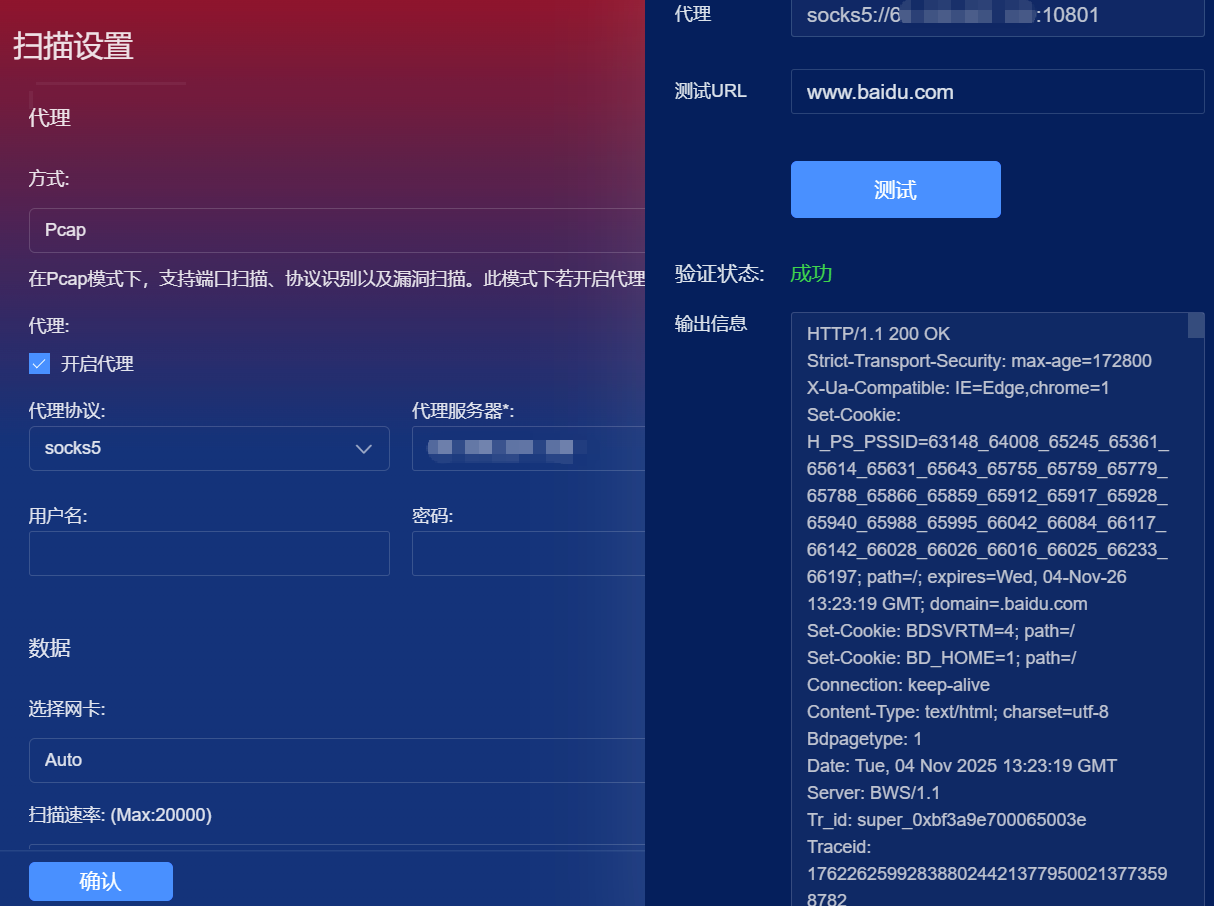The width and height of the screenshot is (1214, 906).
Task: Expand the socks5 protocol dropdown chevron
Action: coord(364,449)
